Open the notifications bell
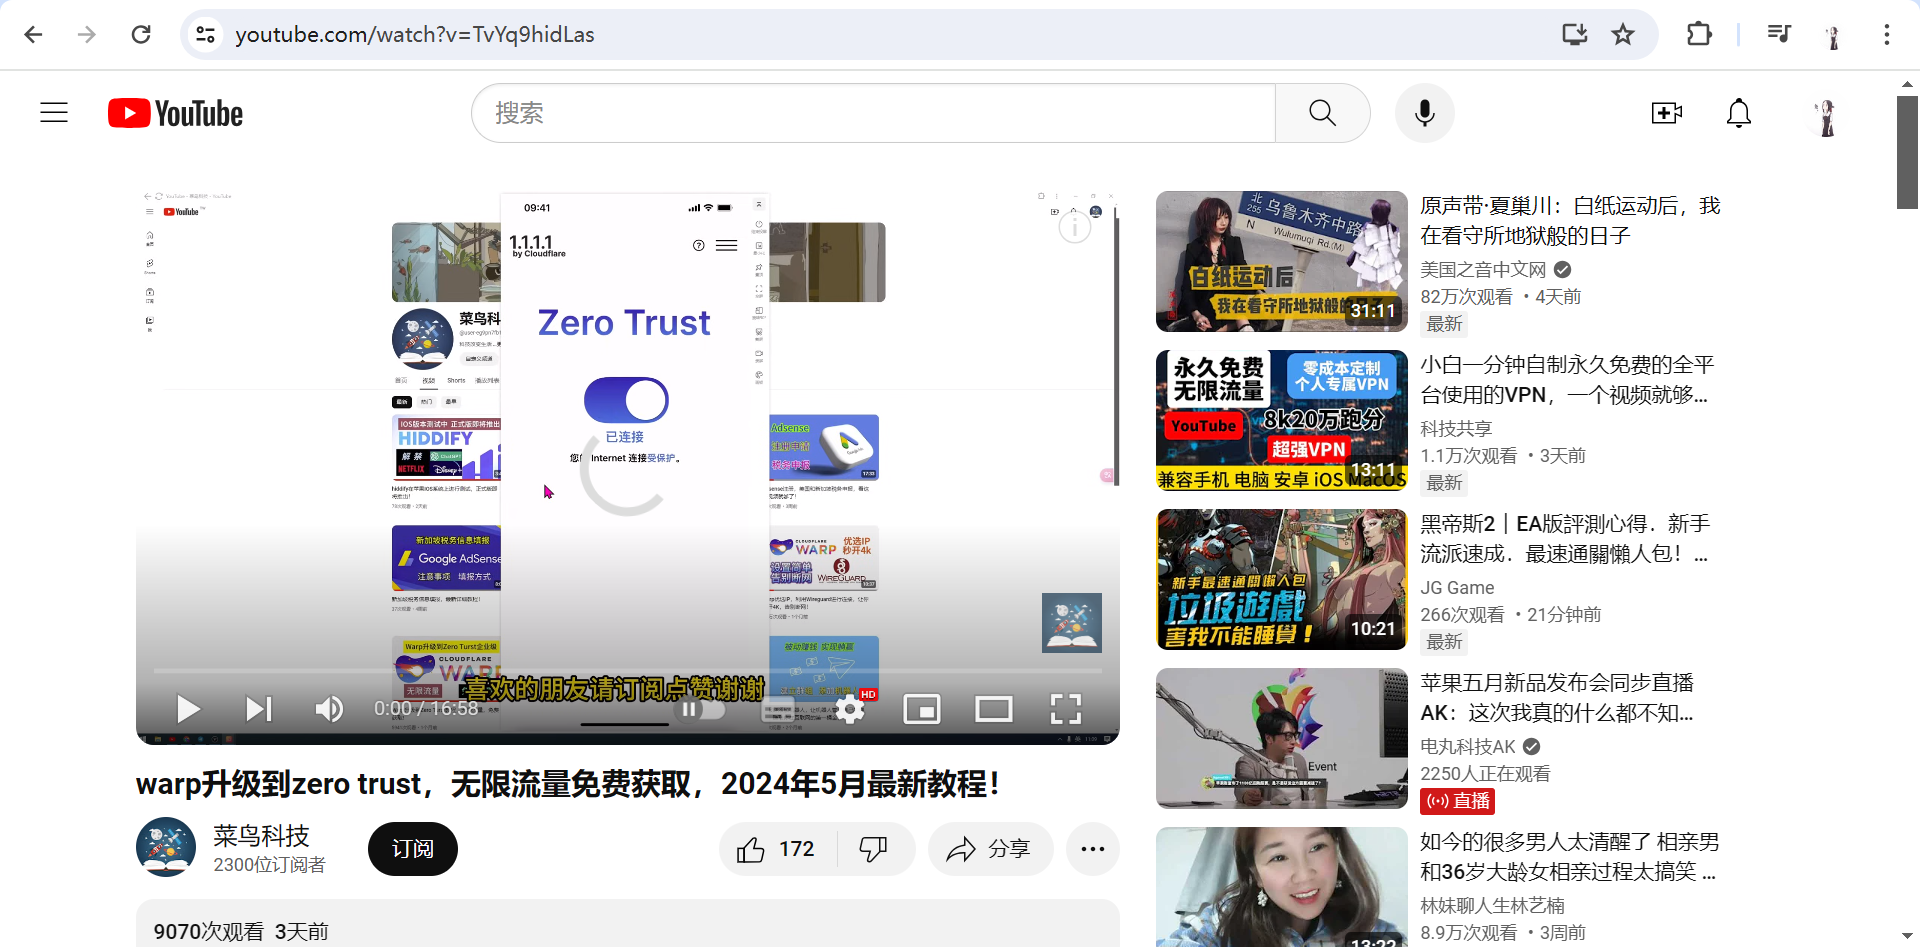 pyautogui.click(x=1738, y=113)
